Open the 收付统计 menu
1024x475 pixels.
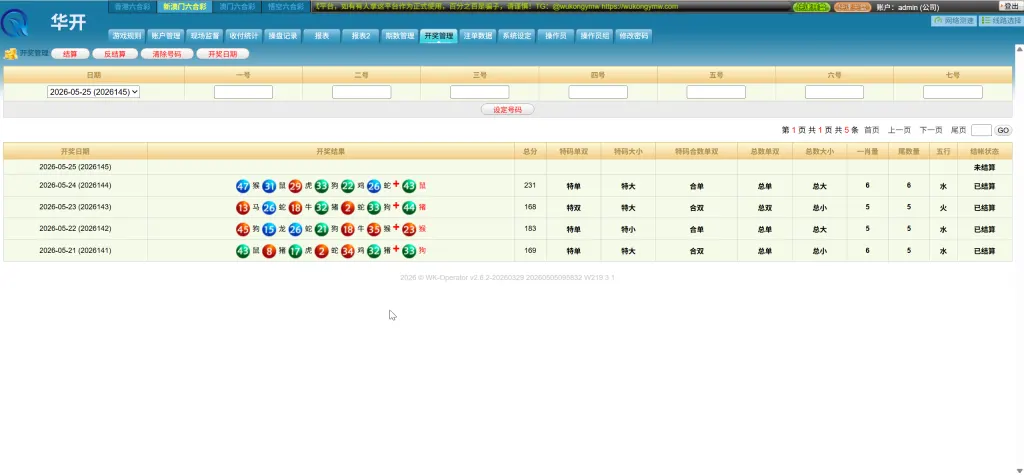click(244, 36)
